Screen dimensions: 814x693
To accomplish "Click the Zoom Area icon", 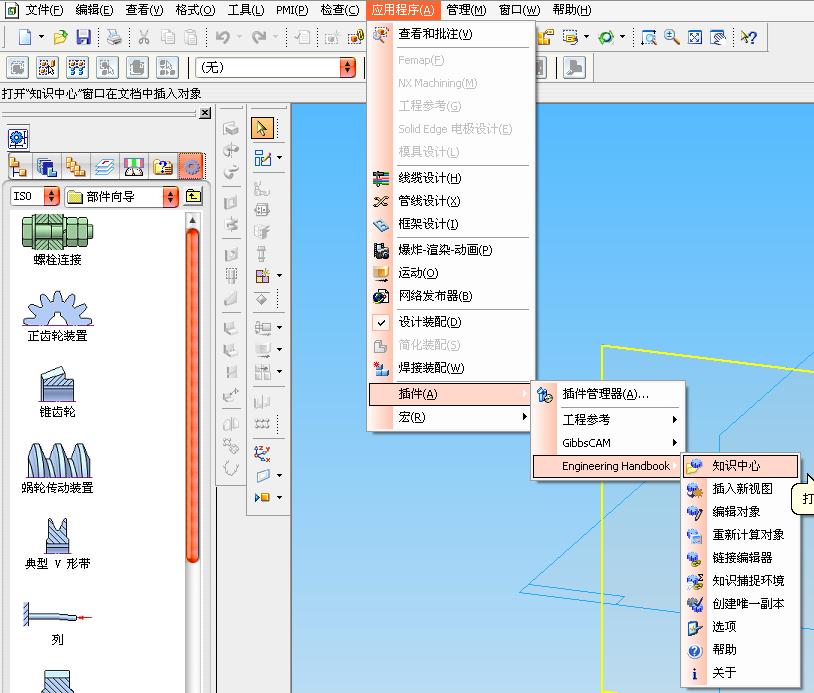I will [x=649, y=37].
